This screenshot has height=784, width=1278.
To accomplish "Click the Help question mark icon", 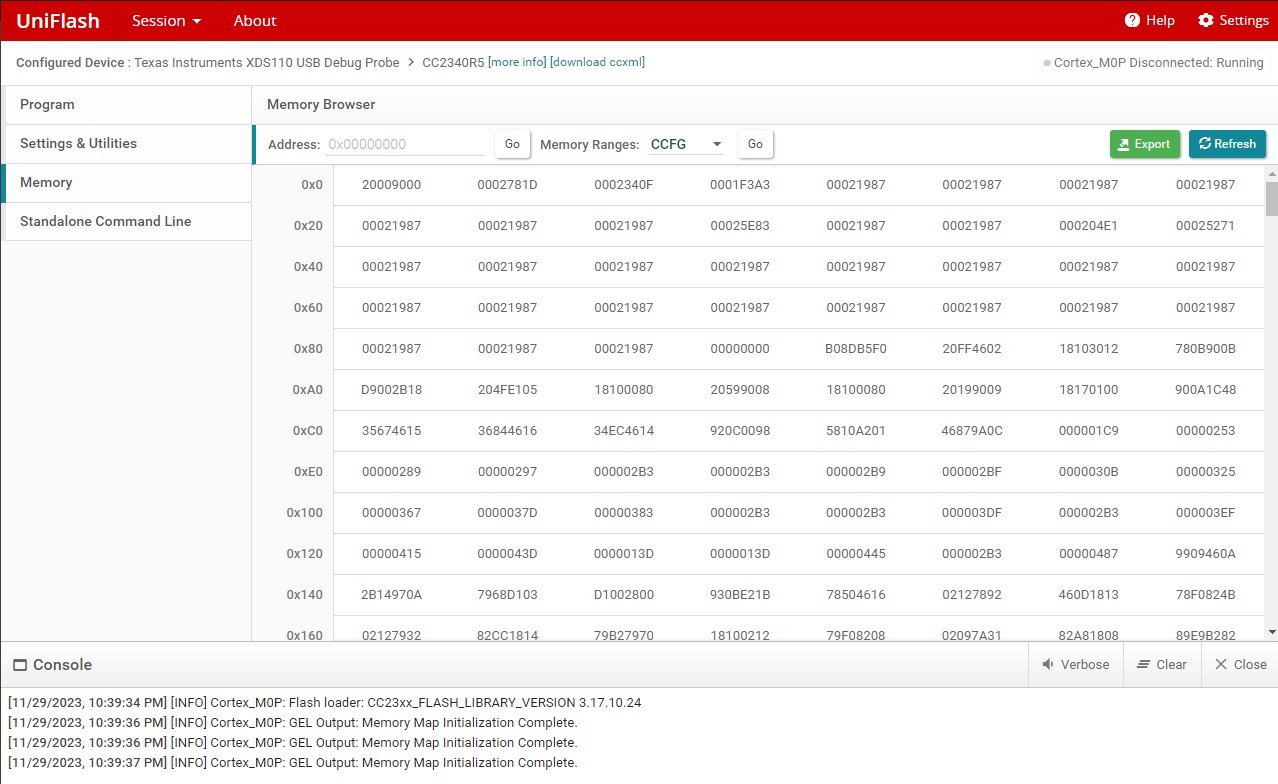I will tap(1132, 21).
